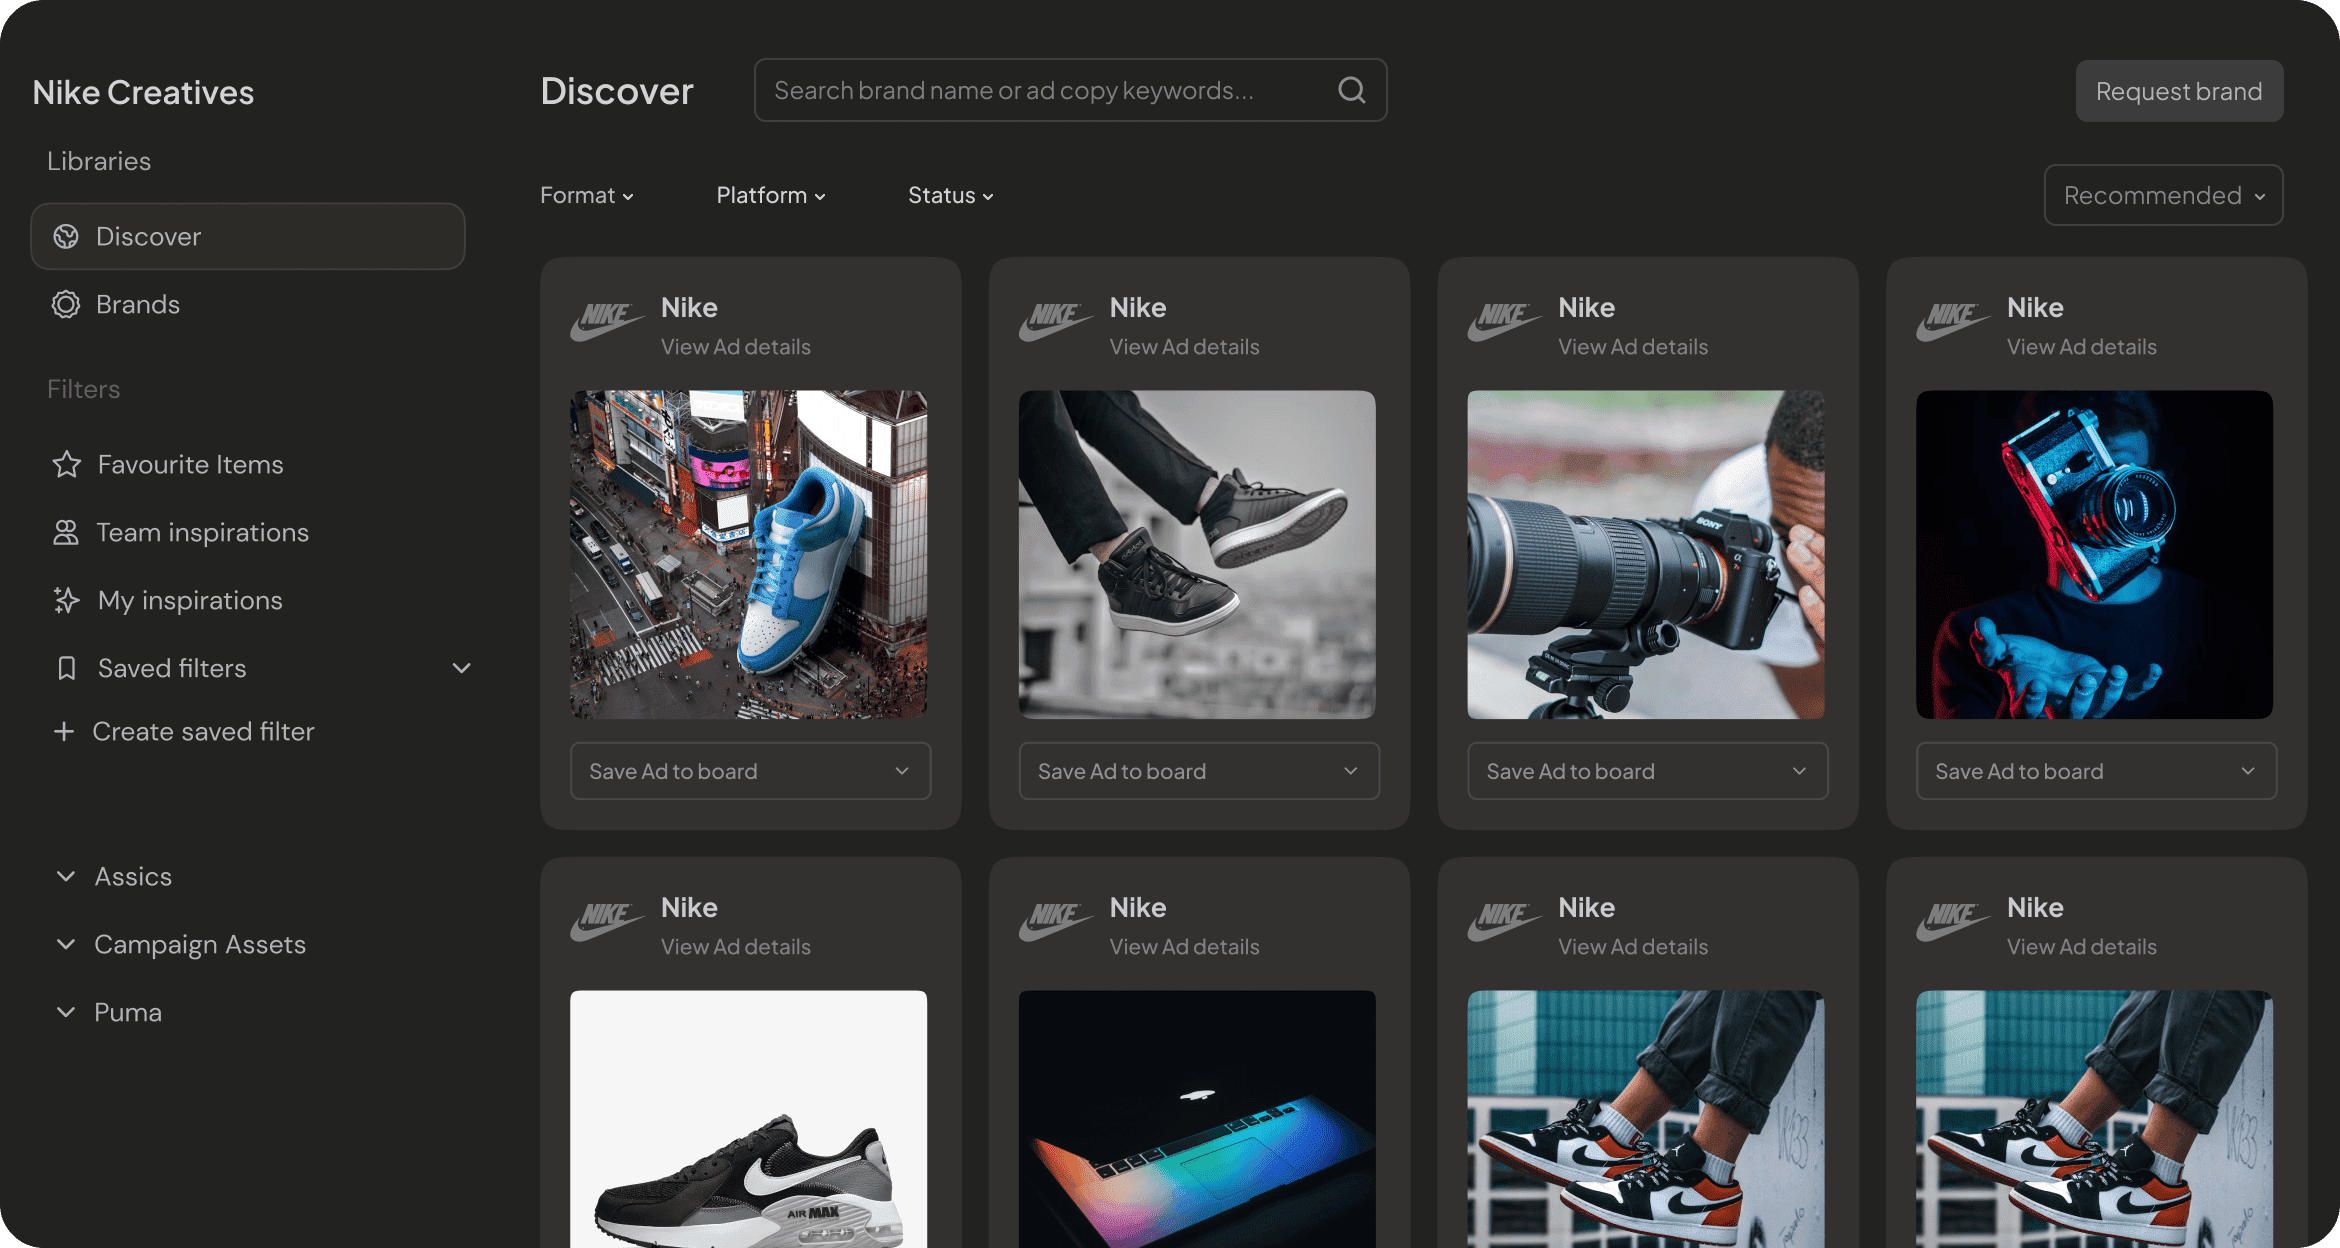Expand the Puma folder
2340x1248 pixels.
[x=66, y=1012]
